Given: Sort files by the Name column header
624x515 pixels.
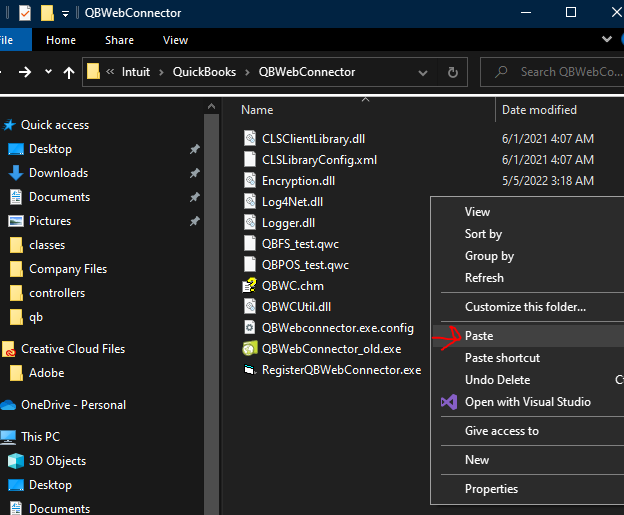Looking at the screenshot, I should (257, 110).
